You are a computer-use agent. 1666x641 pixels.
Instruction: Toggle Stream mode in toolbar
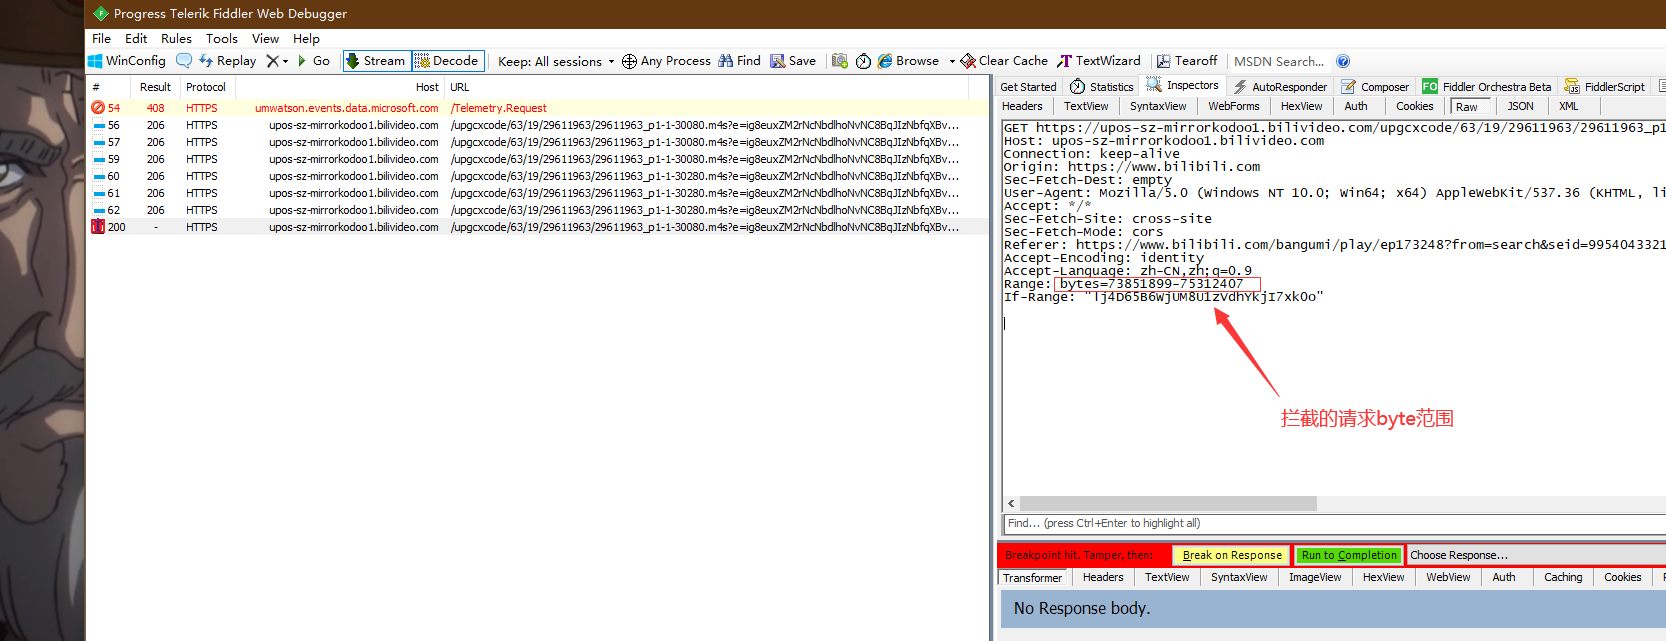[376, 61]
